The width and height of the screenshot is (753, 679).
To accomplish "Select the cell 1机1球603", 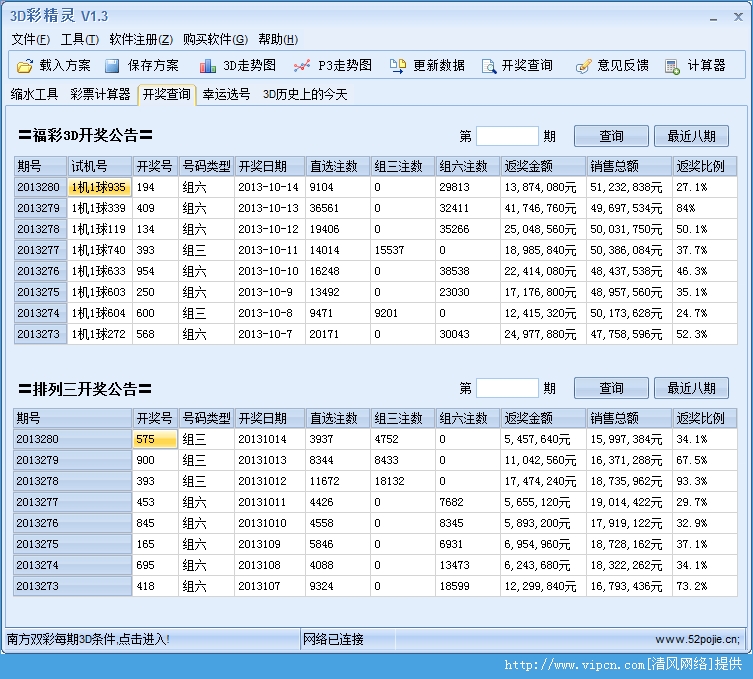I will tap(99, 292).
